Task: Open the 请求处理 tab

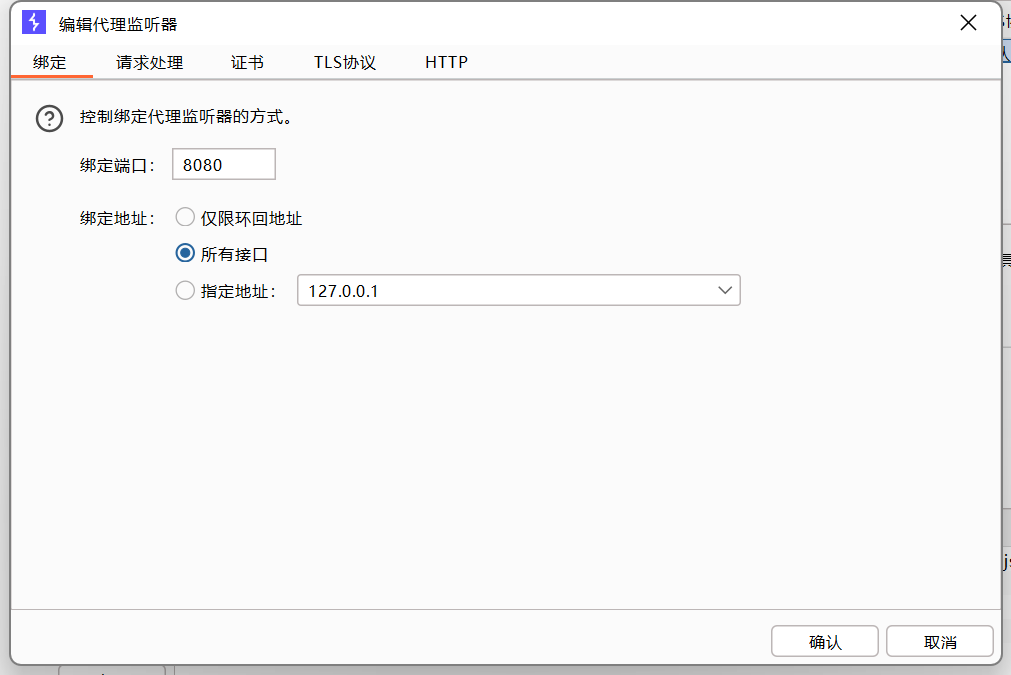Action: [149, 62]
